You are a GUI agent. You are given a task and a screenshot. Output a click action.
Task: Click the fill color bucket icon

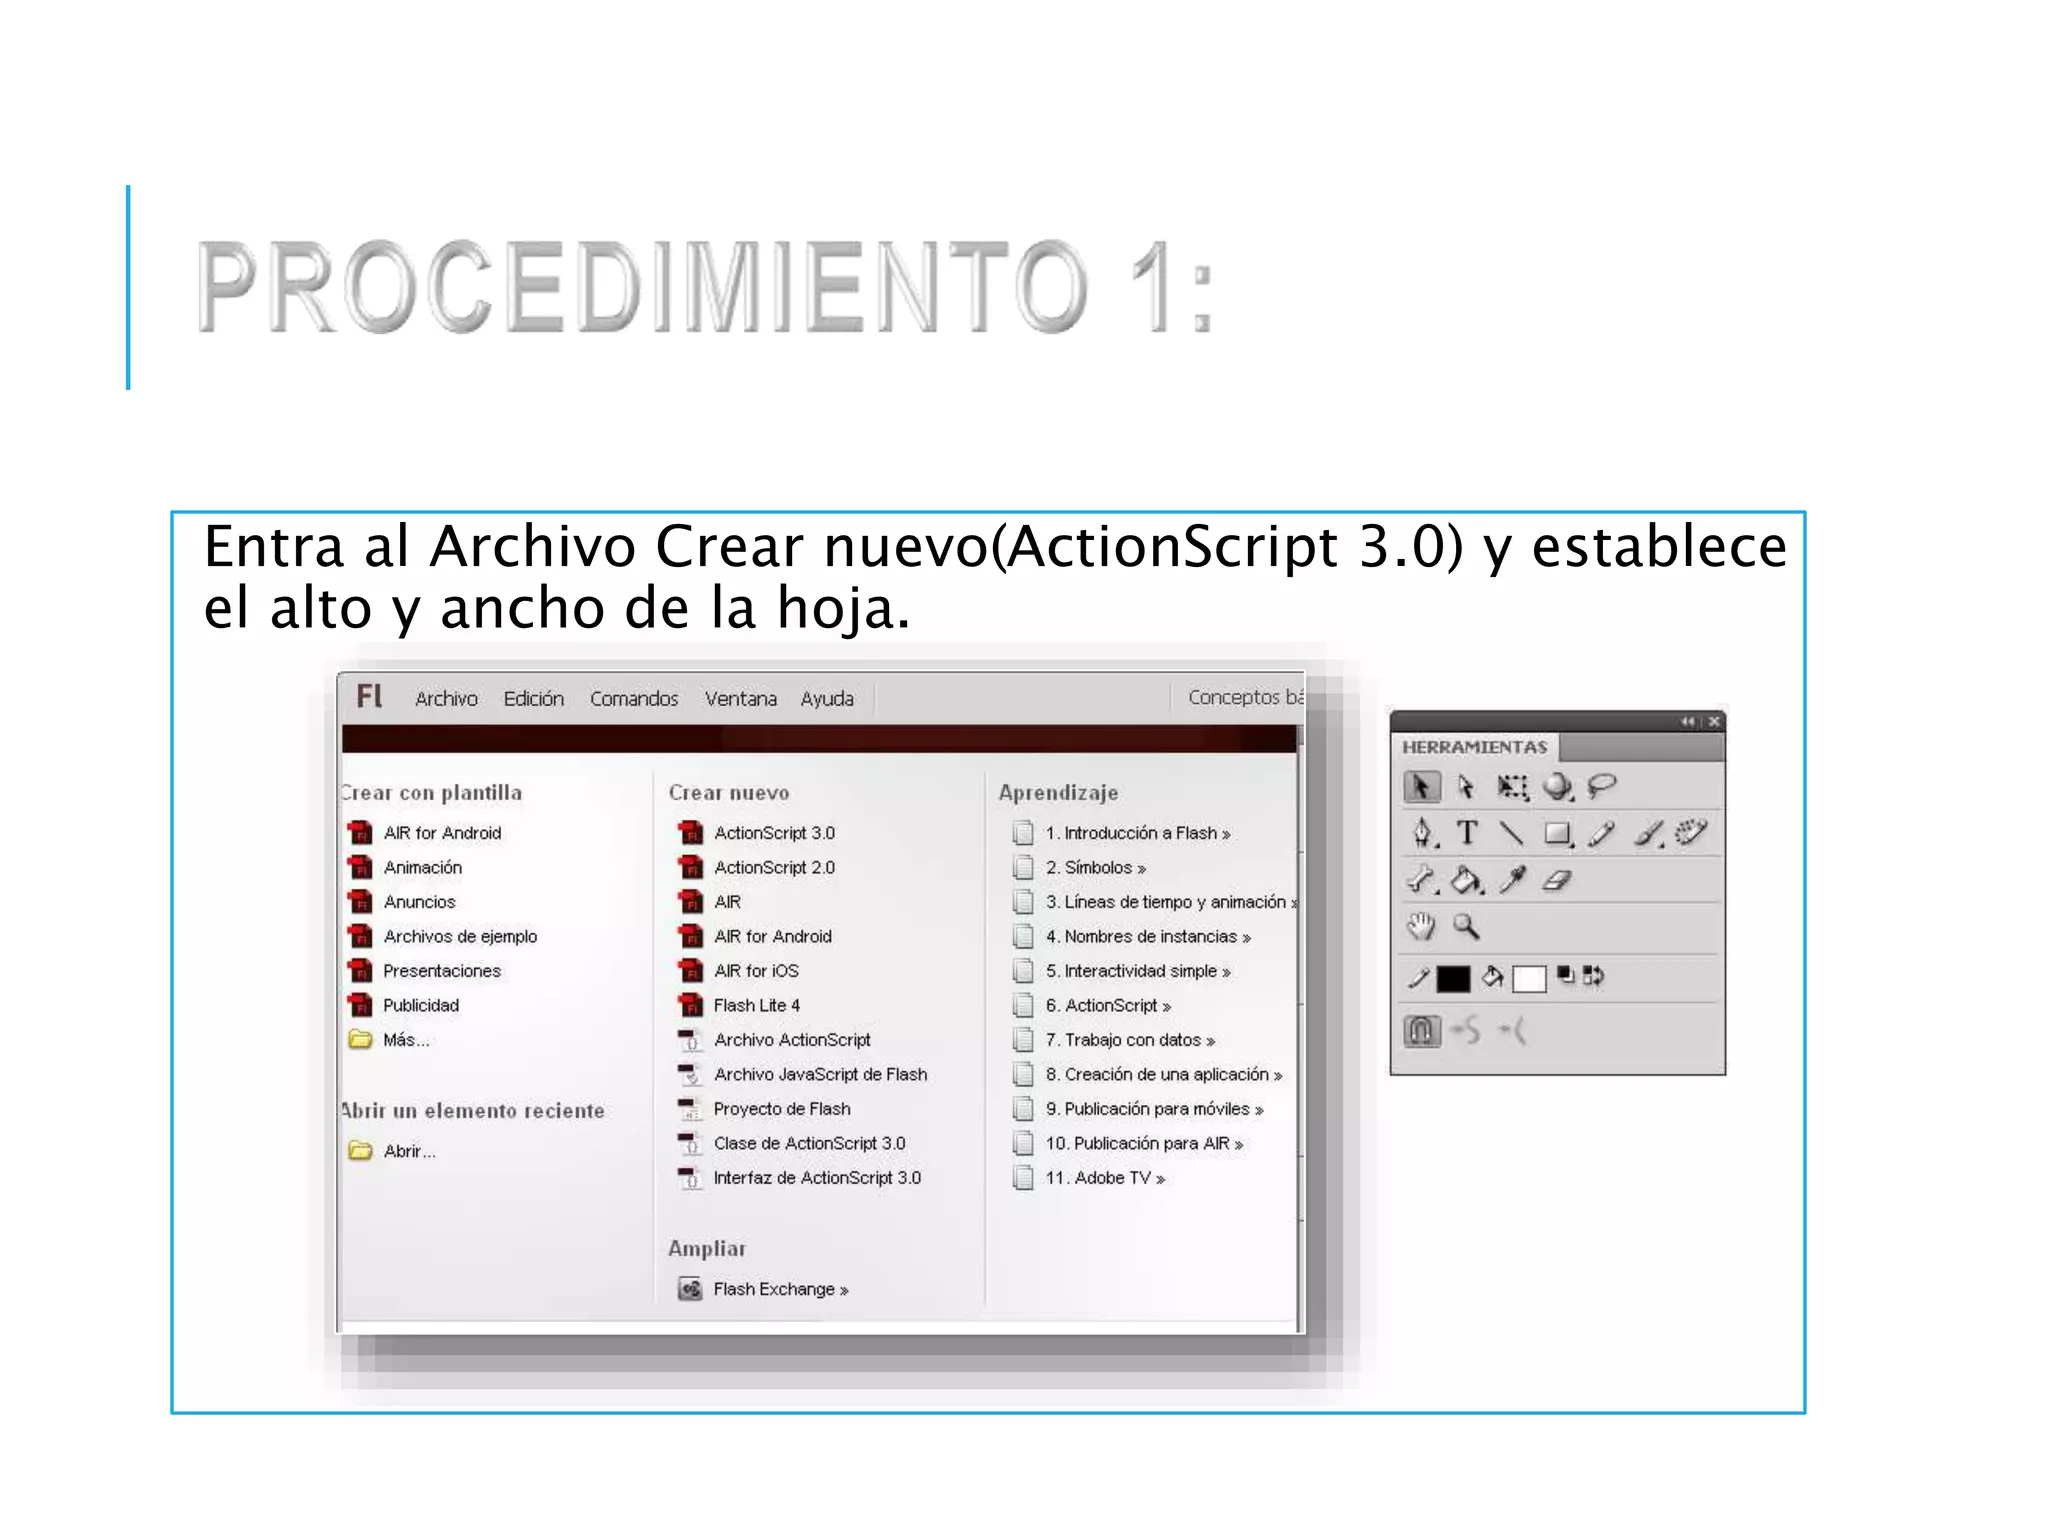pyautogui.click(x=1493, y=977)
